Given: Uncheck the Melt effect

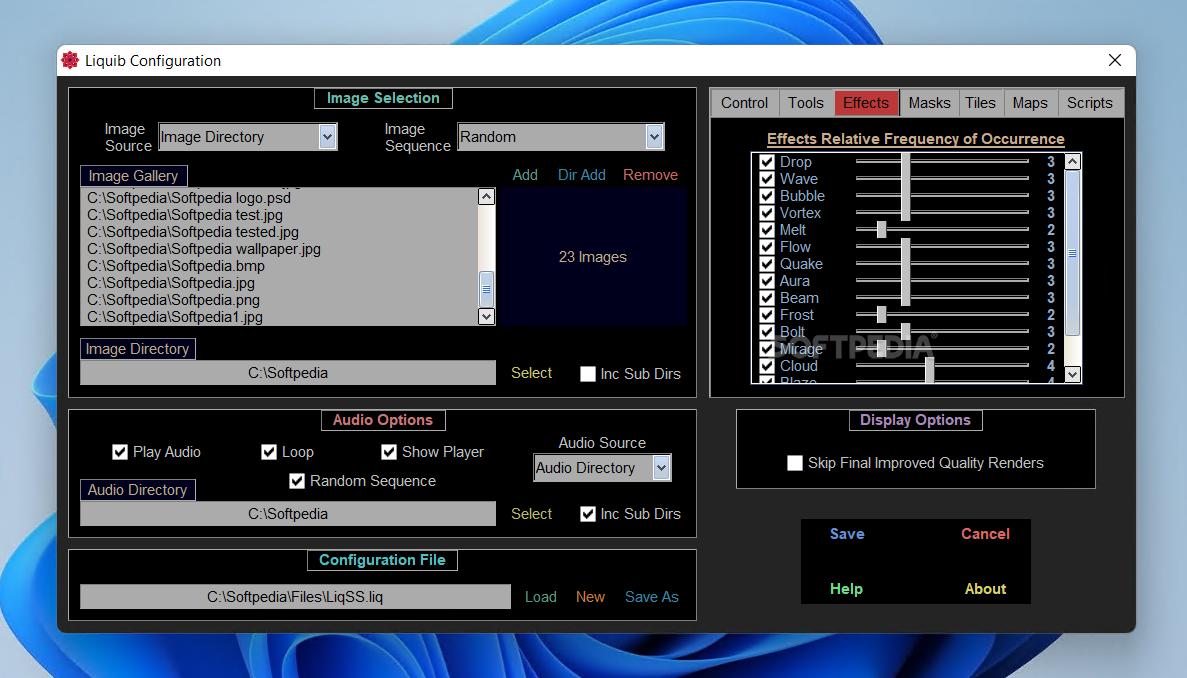Looking at the screenshot, I should (x=767, y=230).
